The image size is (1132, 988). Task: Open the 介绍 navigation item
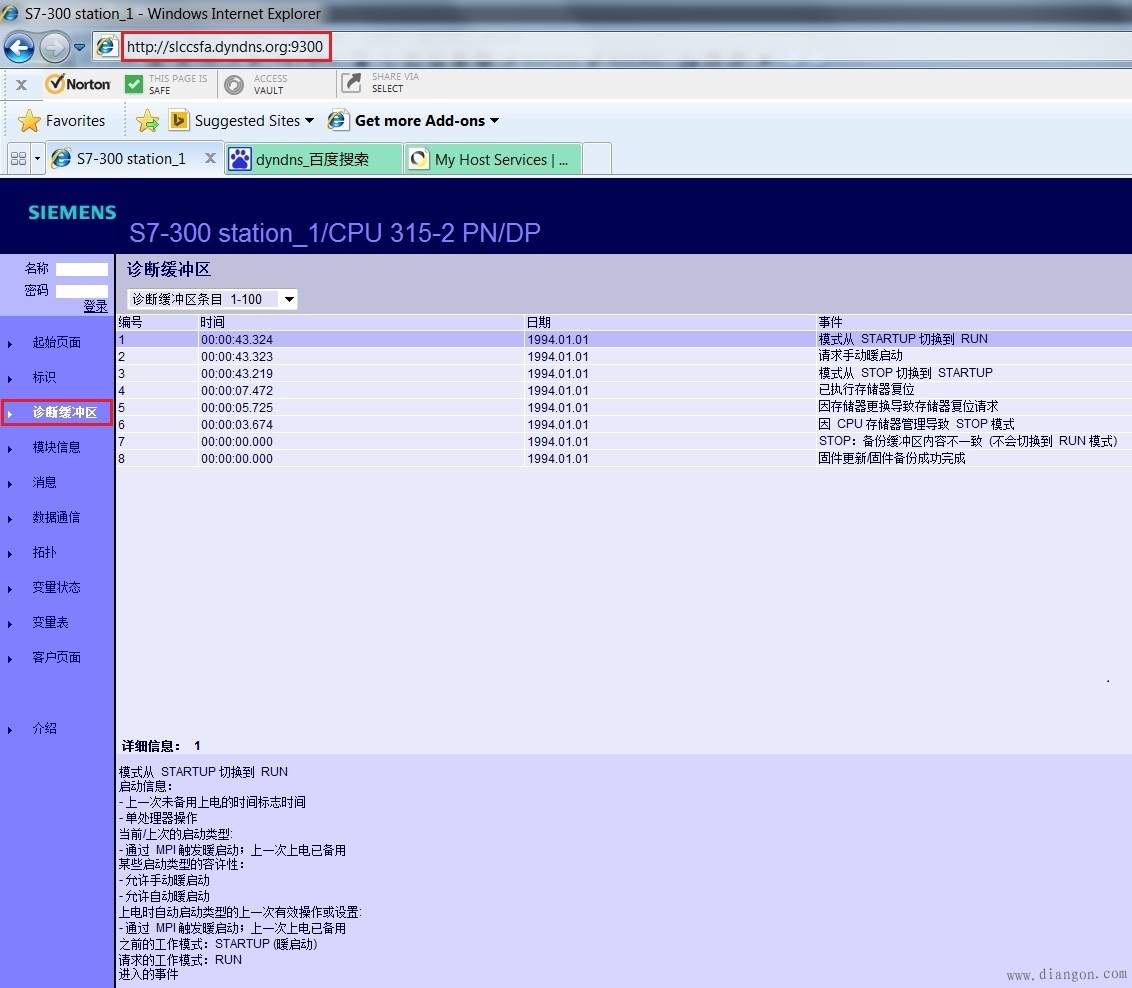(44, 728)
